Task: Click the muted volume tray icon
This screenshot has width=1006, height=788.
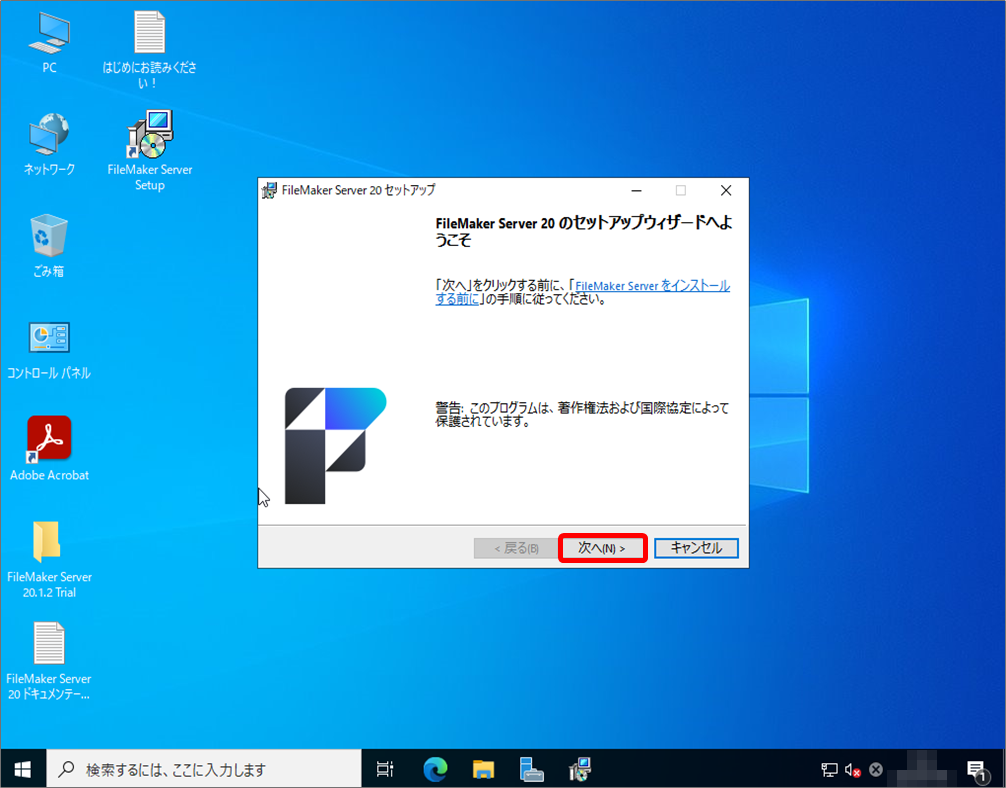Action: click(853, 769)
